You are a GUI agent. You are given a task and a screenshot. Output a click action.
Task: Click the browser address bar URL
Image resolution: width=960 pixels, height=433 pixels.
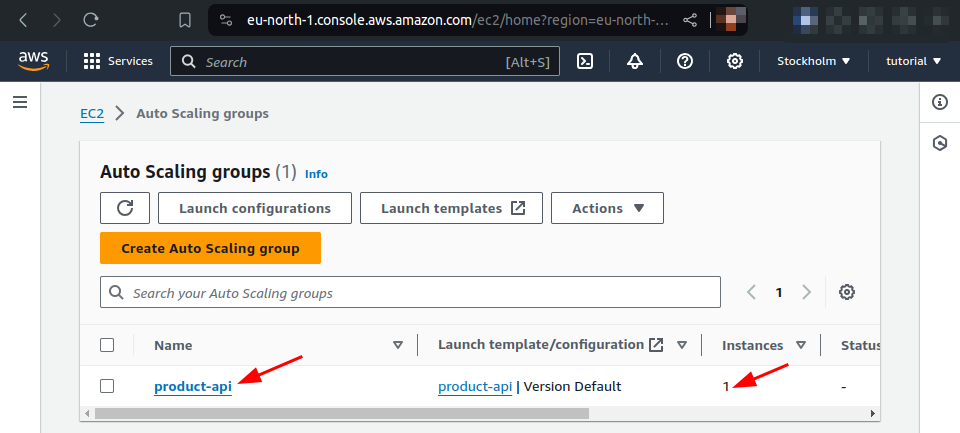coord(458,21)
